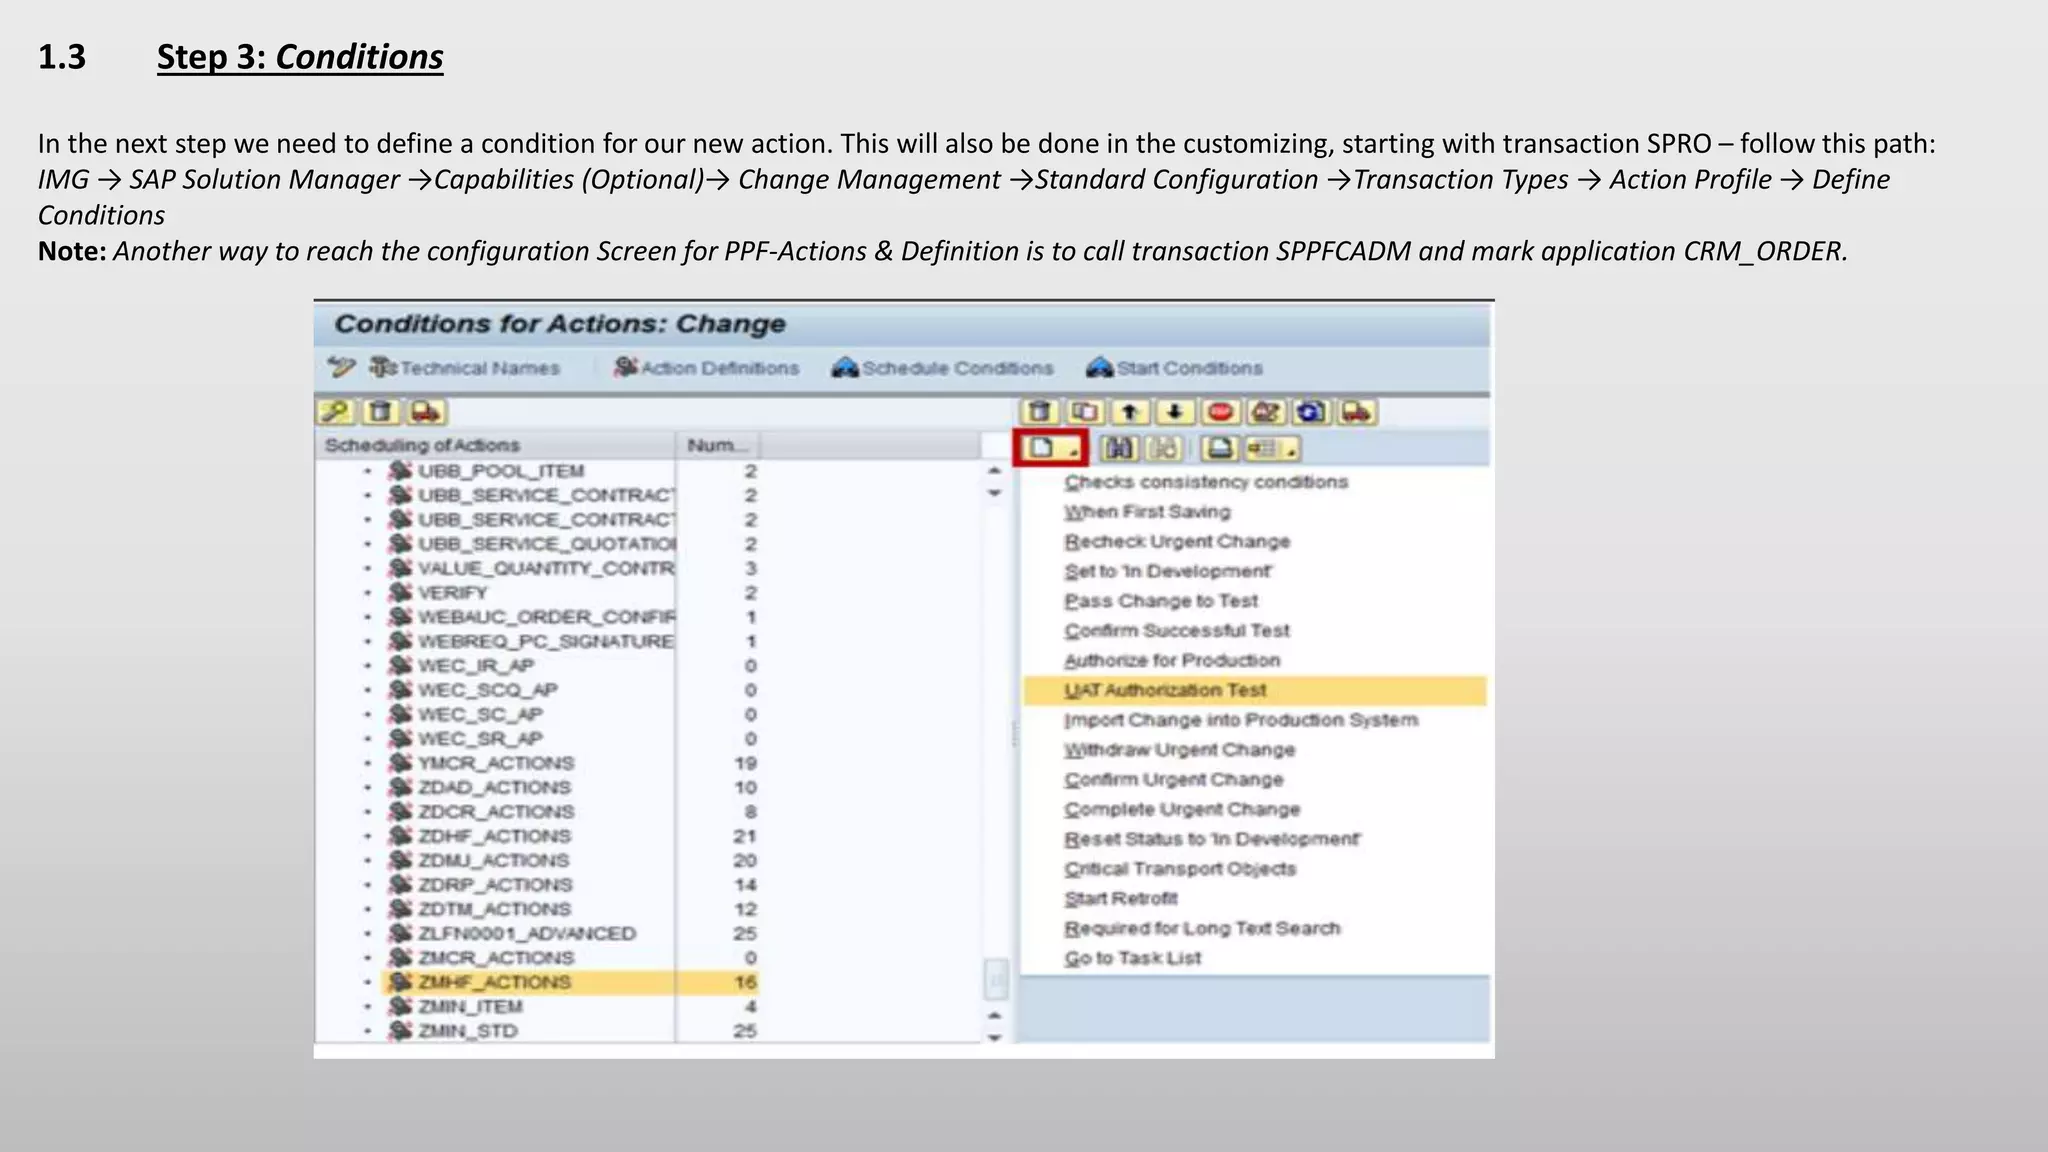Select YMCR_ACTIONS tree entry
Image resolution: width=2048 pixels, height=1152 pixels.
[x=495, y=763]
